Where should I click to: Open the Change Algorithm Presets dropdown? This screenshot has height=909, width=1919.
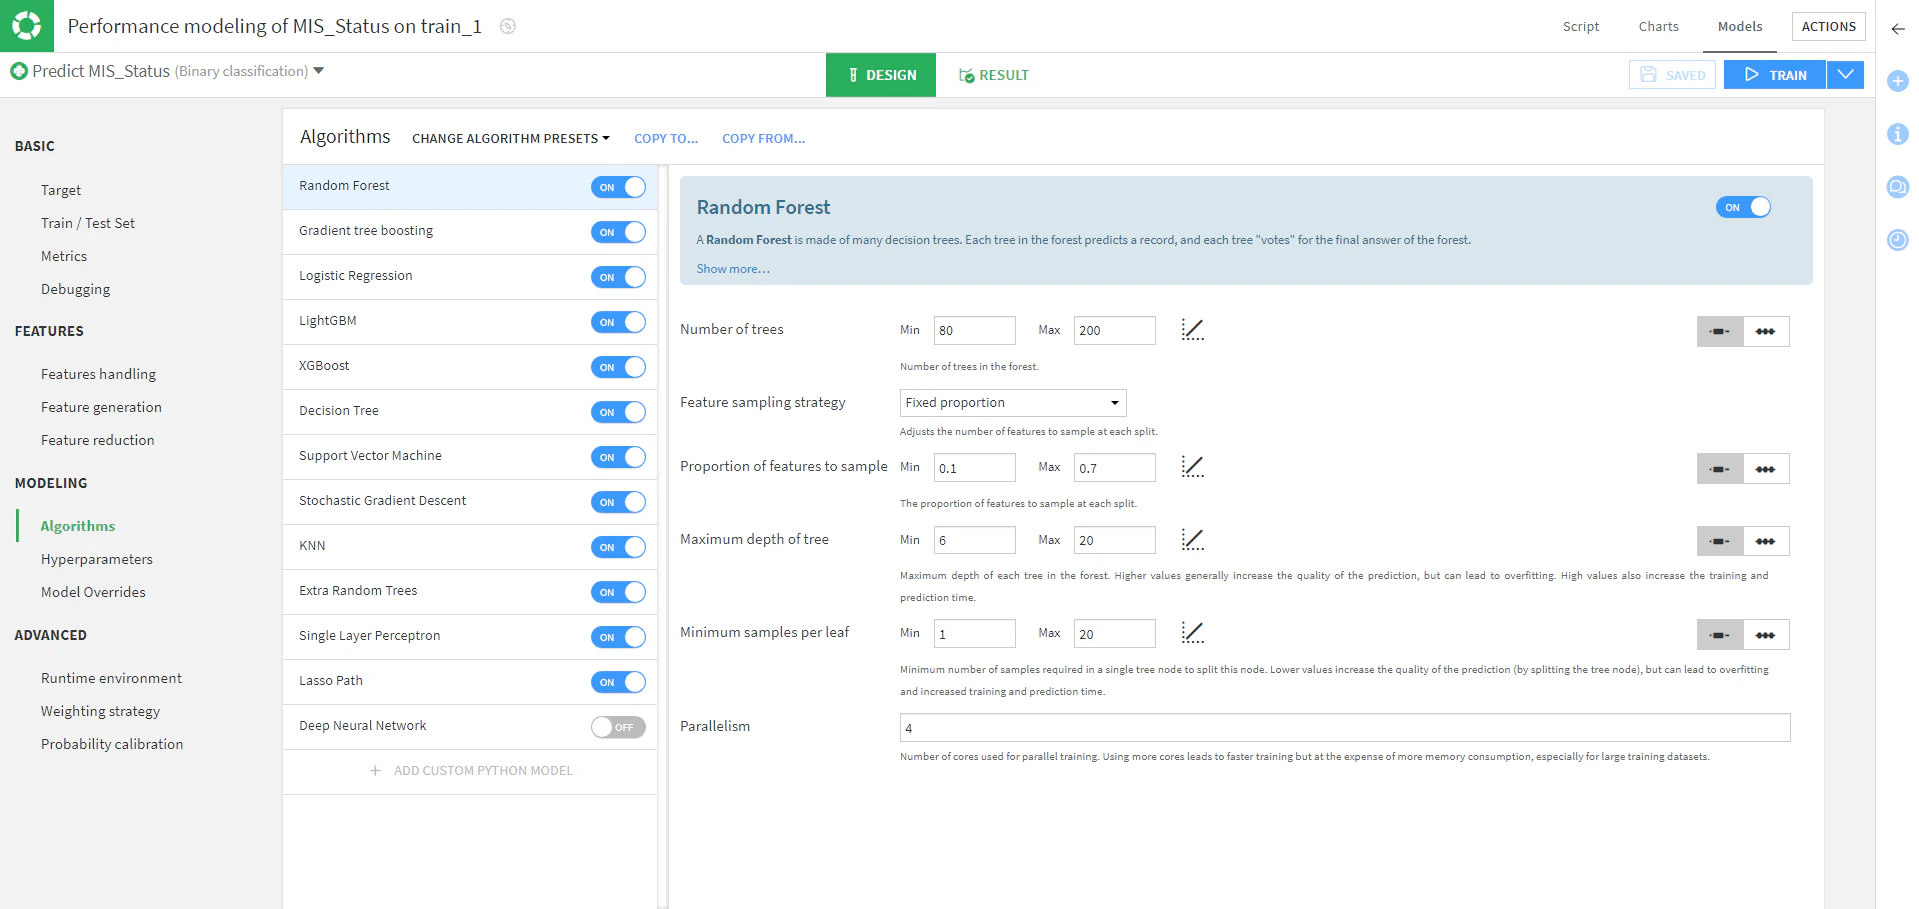[x=510, y=138]
